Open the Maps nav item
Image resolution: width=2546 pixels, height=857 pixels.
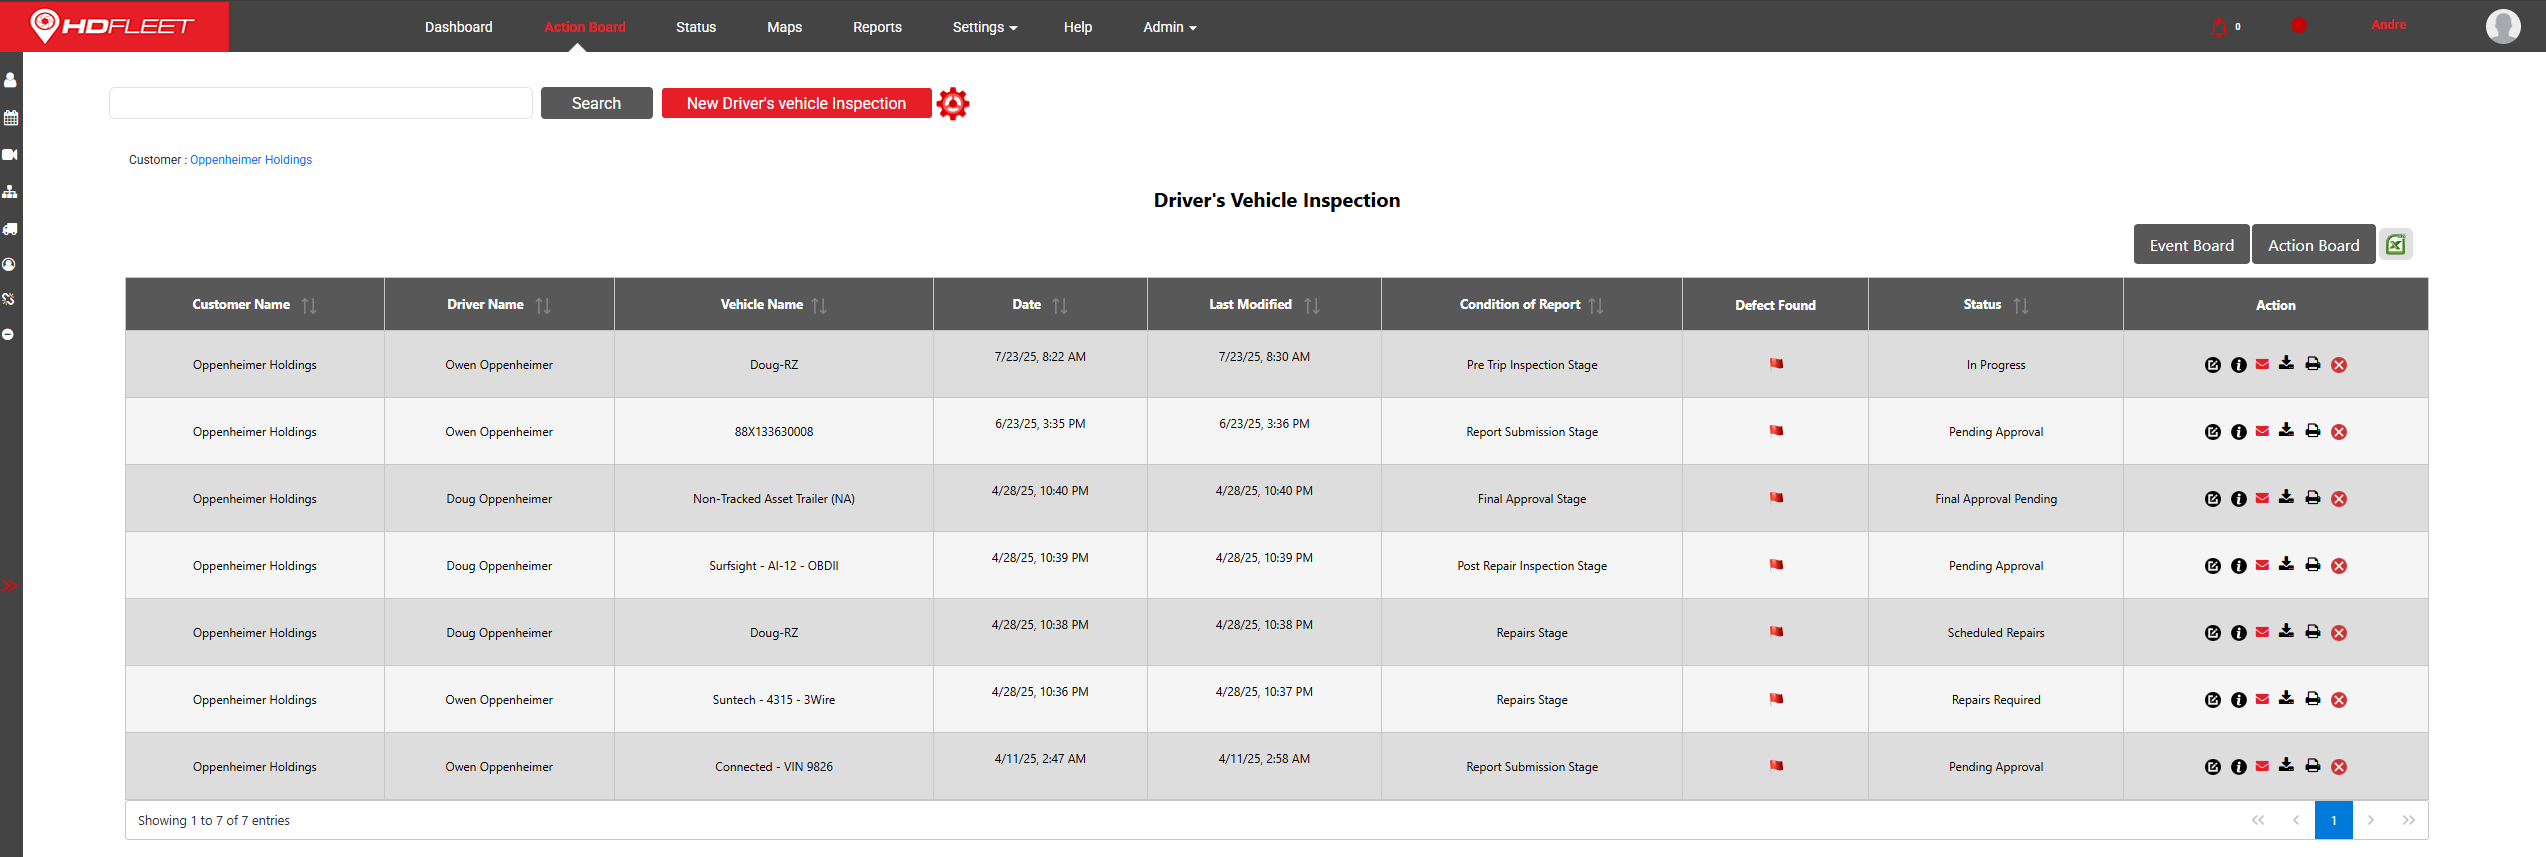[785, 27]
